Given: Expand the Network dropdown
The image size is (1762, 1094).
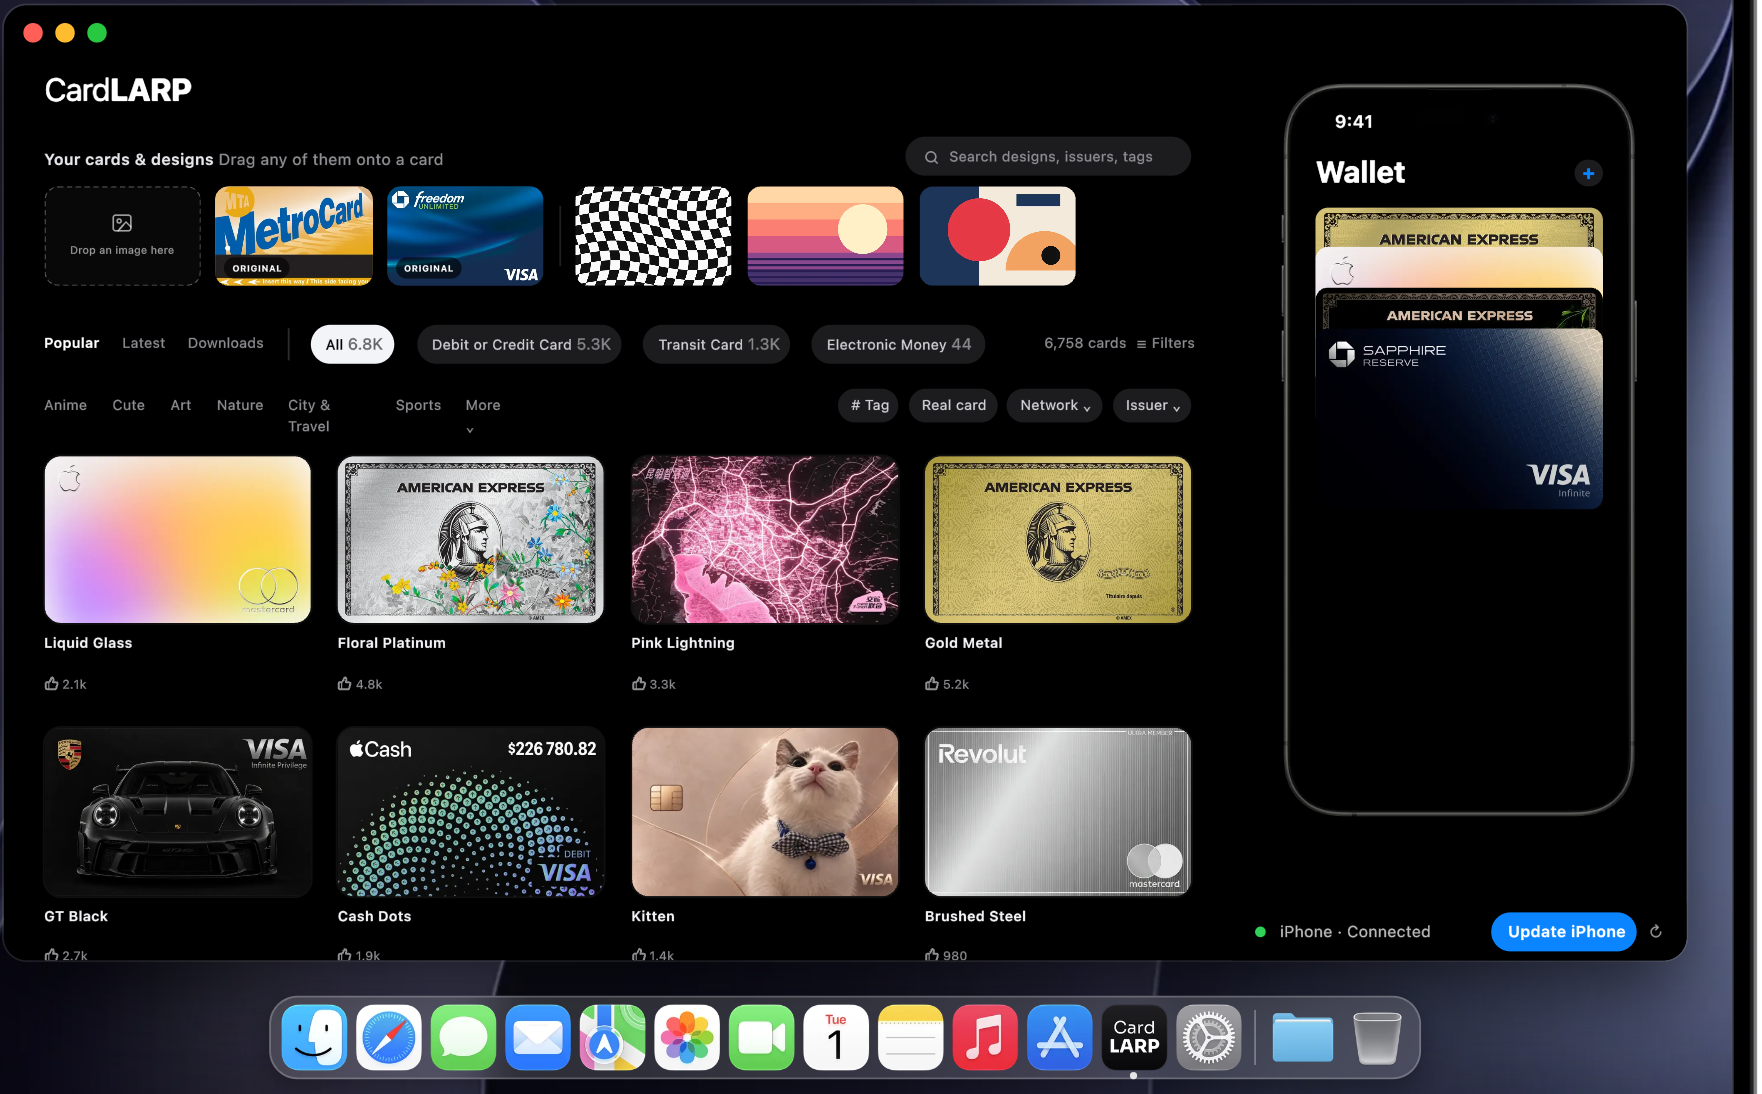Looking at the screenshot, I should click(x=1055, y=405).
